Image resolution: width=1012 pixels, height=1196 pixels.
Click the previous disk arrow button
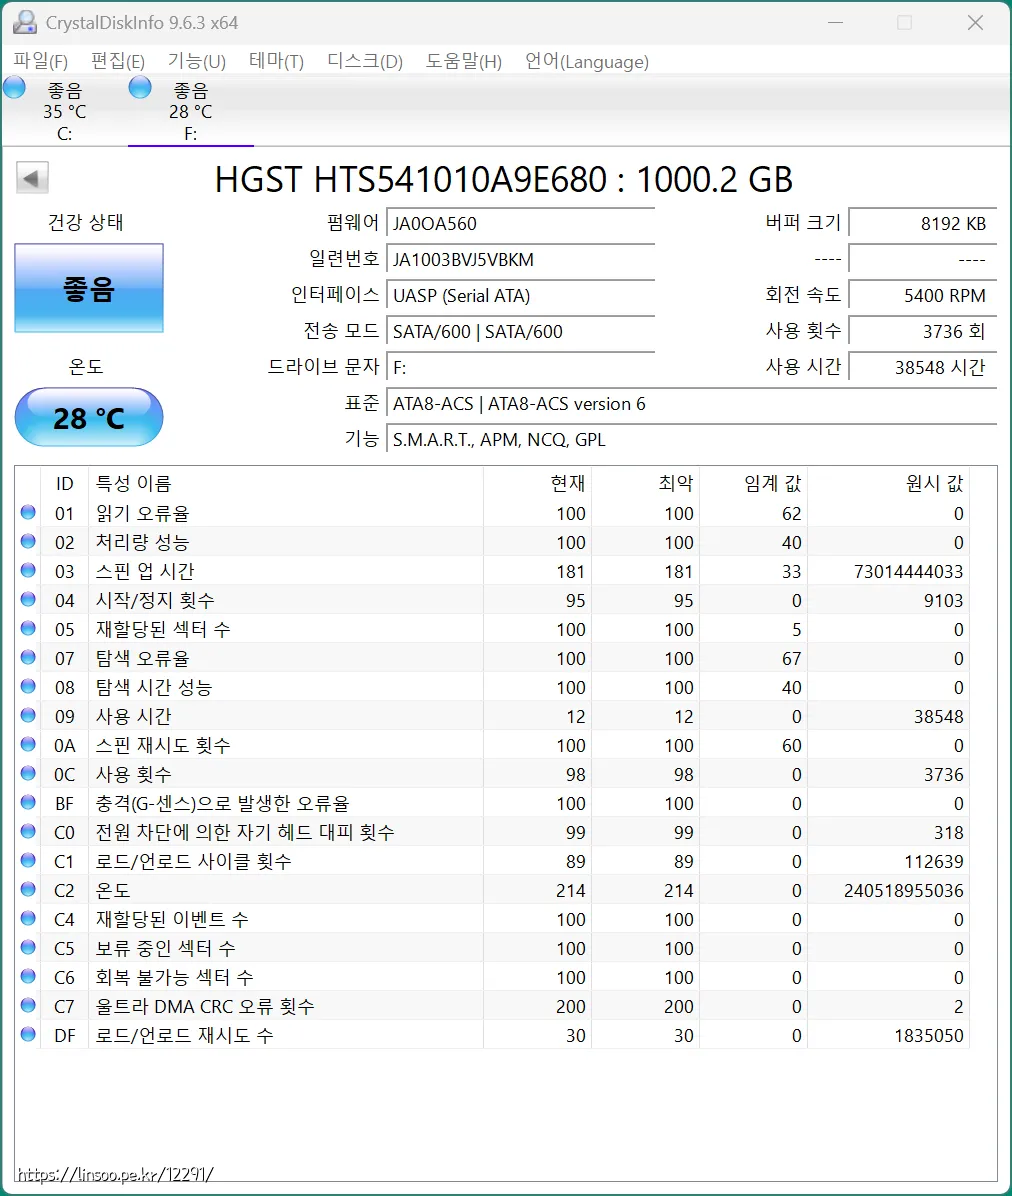(x=32, y=178)
